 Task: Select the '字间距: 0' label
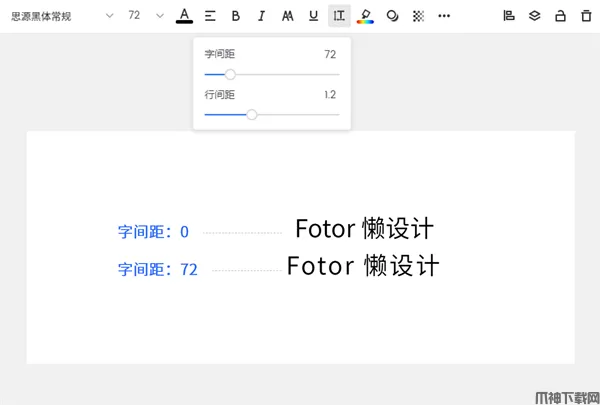click(x=153, y=232)
